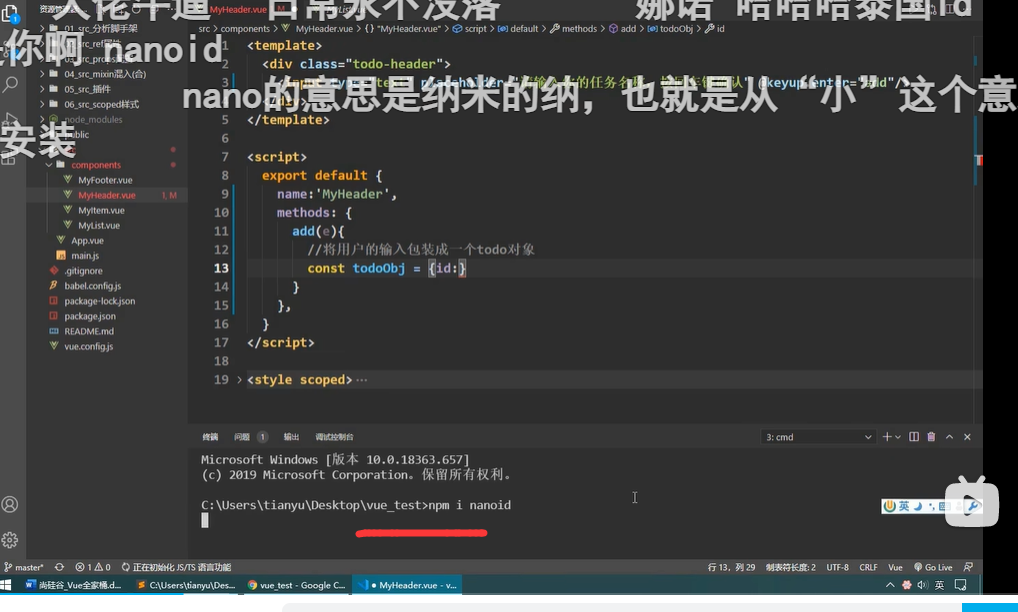The height and width of the screenshot is (612, 1018).
Task: Open package.json in the explorer
Action: click(90, 316)
